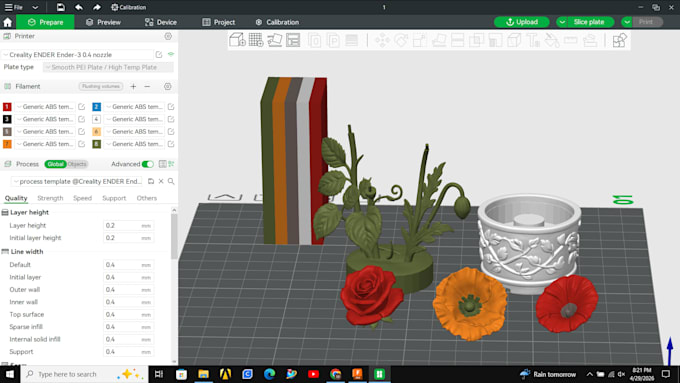Open the Print button dropdown arrow
The height and width of the screenshot is (383, 680).
pyautogui.click(x=627, y=22)
